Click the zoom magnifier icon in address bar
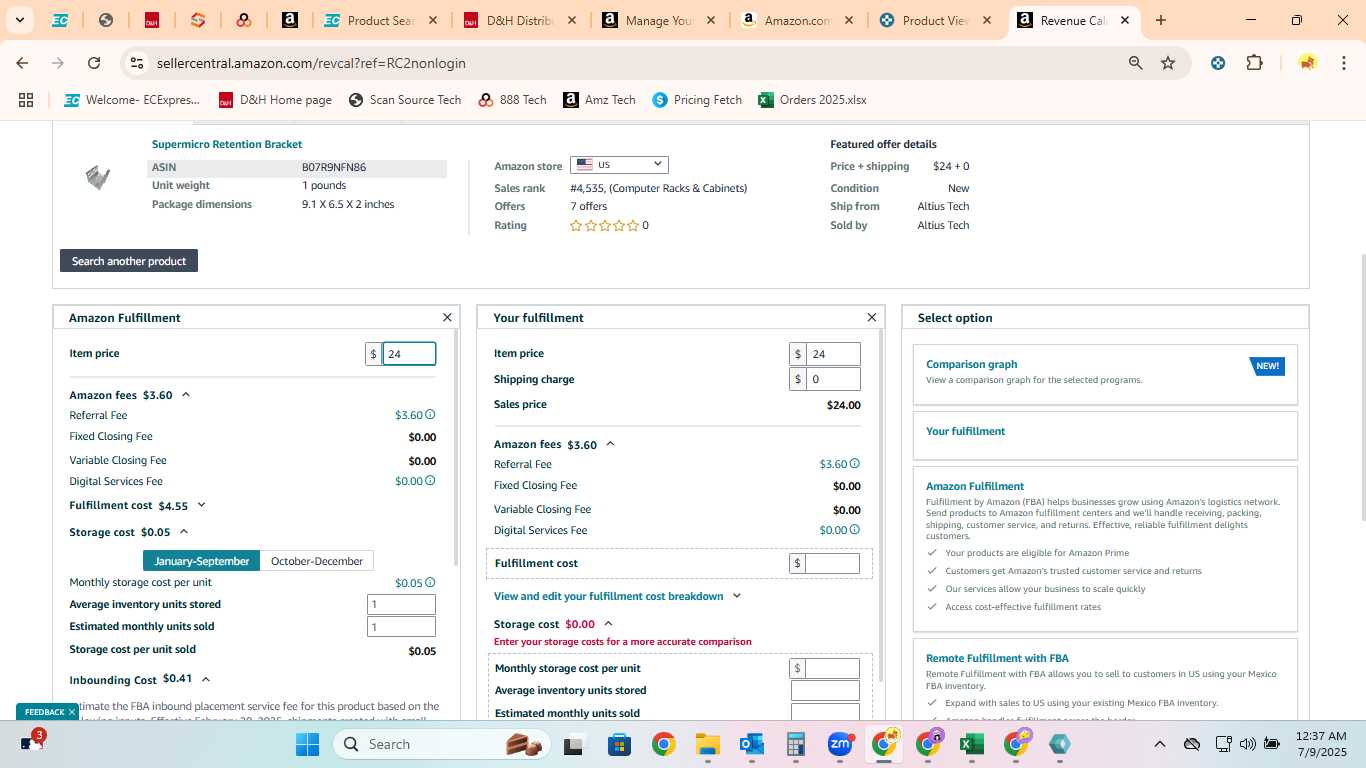Image resolution: width=1366 pixels, height=768 pixels. [x=1136, y=63]
